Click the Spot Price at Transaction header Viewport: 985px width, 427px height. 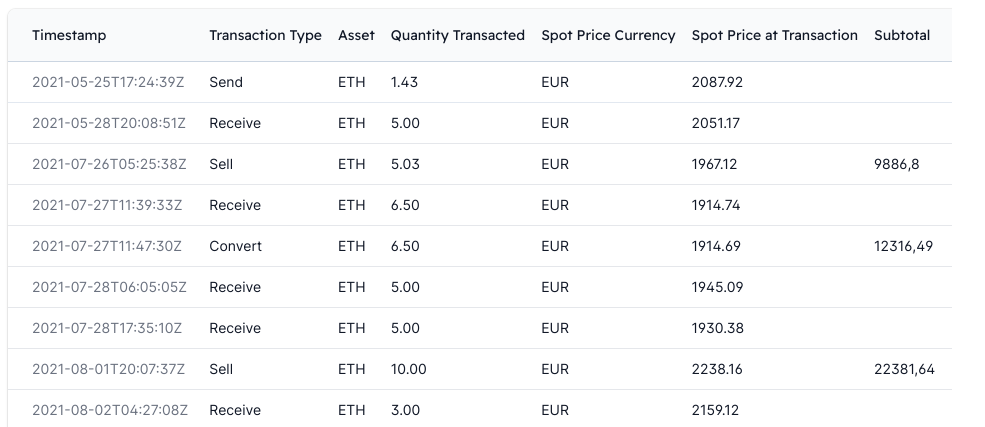[x=774, y=35]
